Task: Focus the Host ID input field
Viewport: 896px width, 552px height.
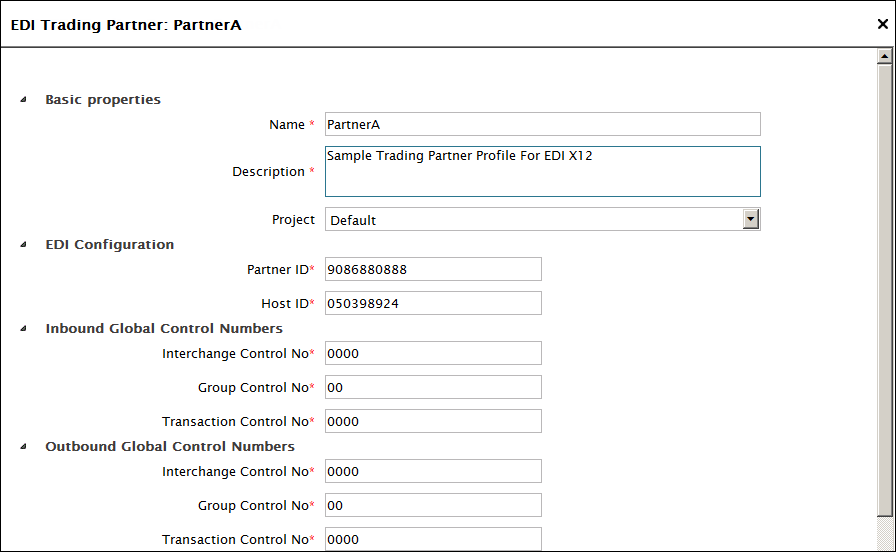Action: [x=433, y=304]
